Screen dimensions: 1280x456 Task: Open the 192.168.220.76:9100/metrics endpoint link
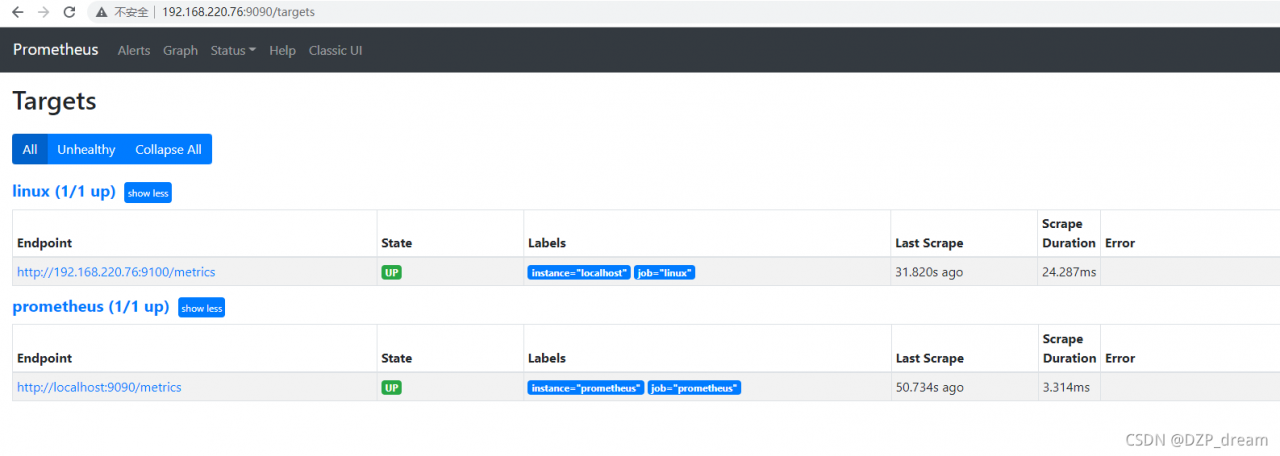[x=116, y=272]
